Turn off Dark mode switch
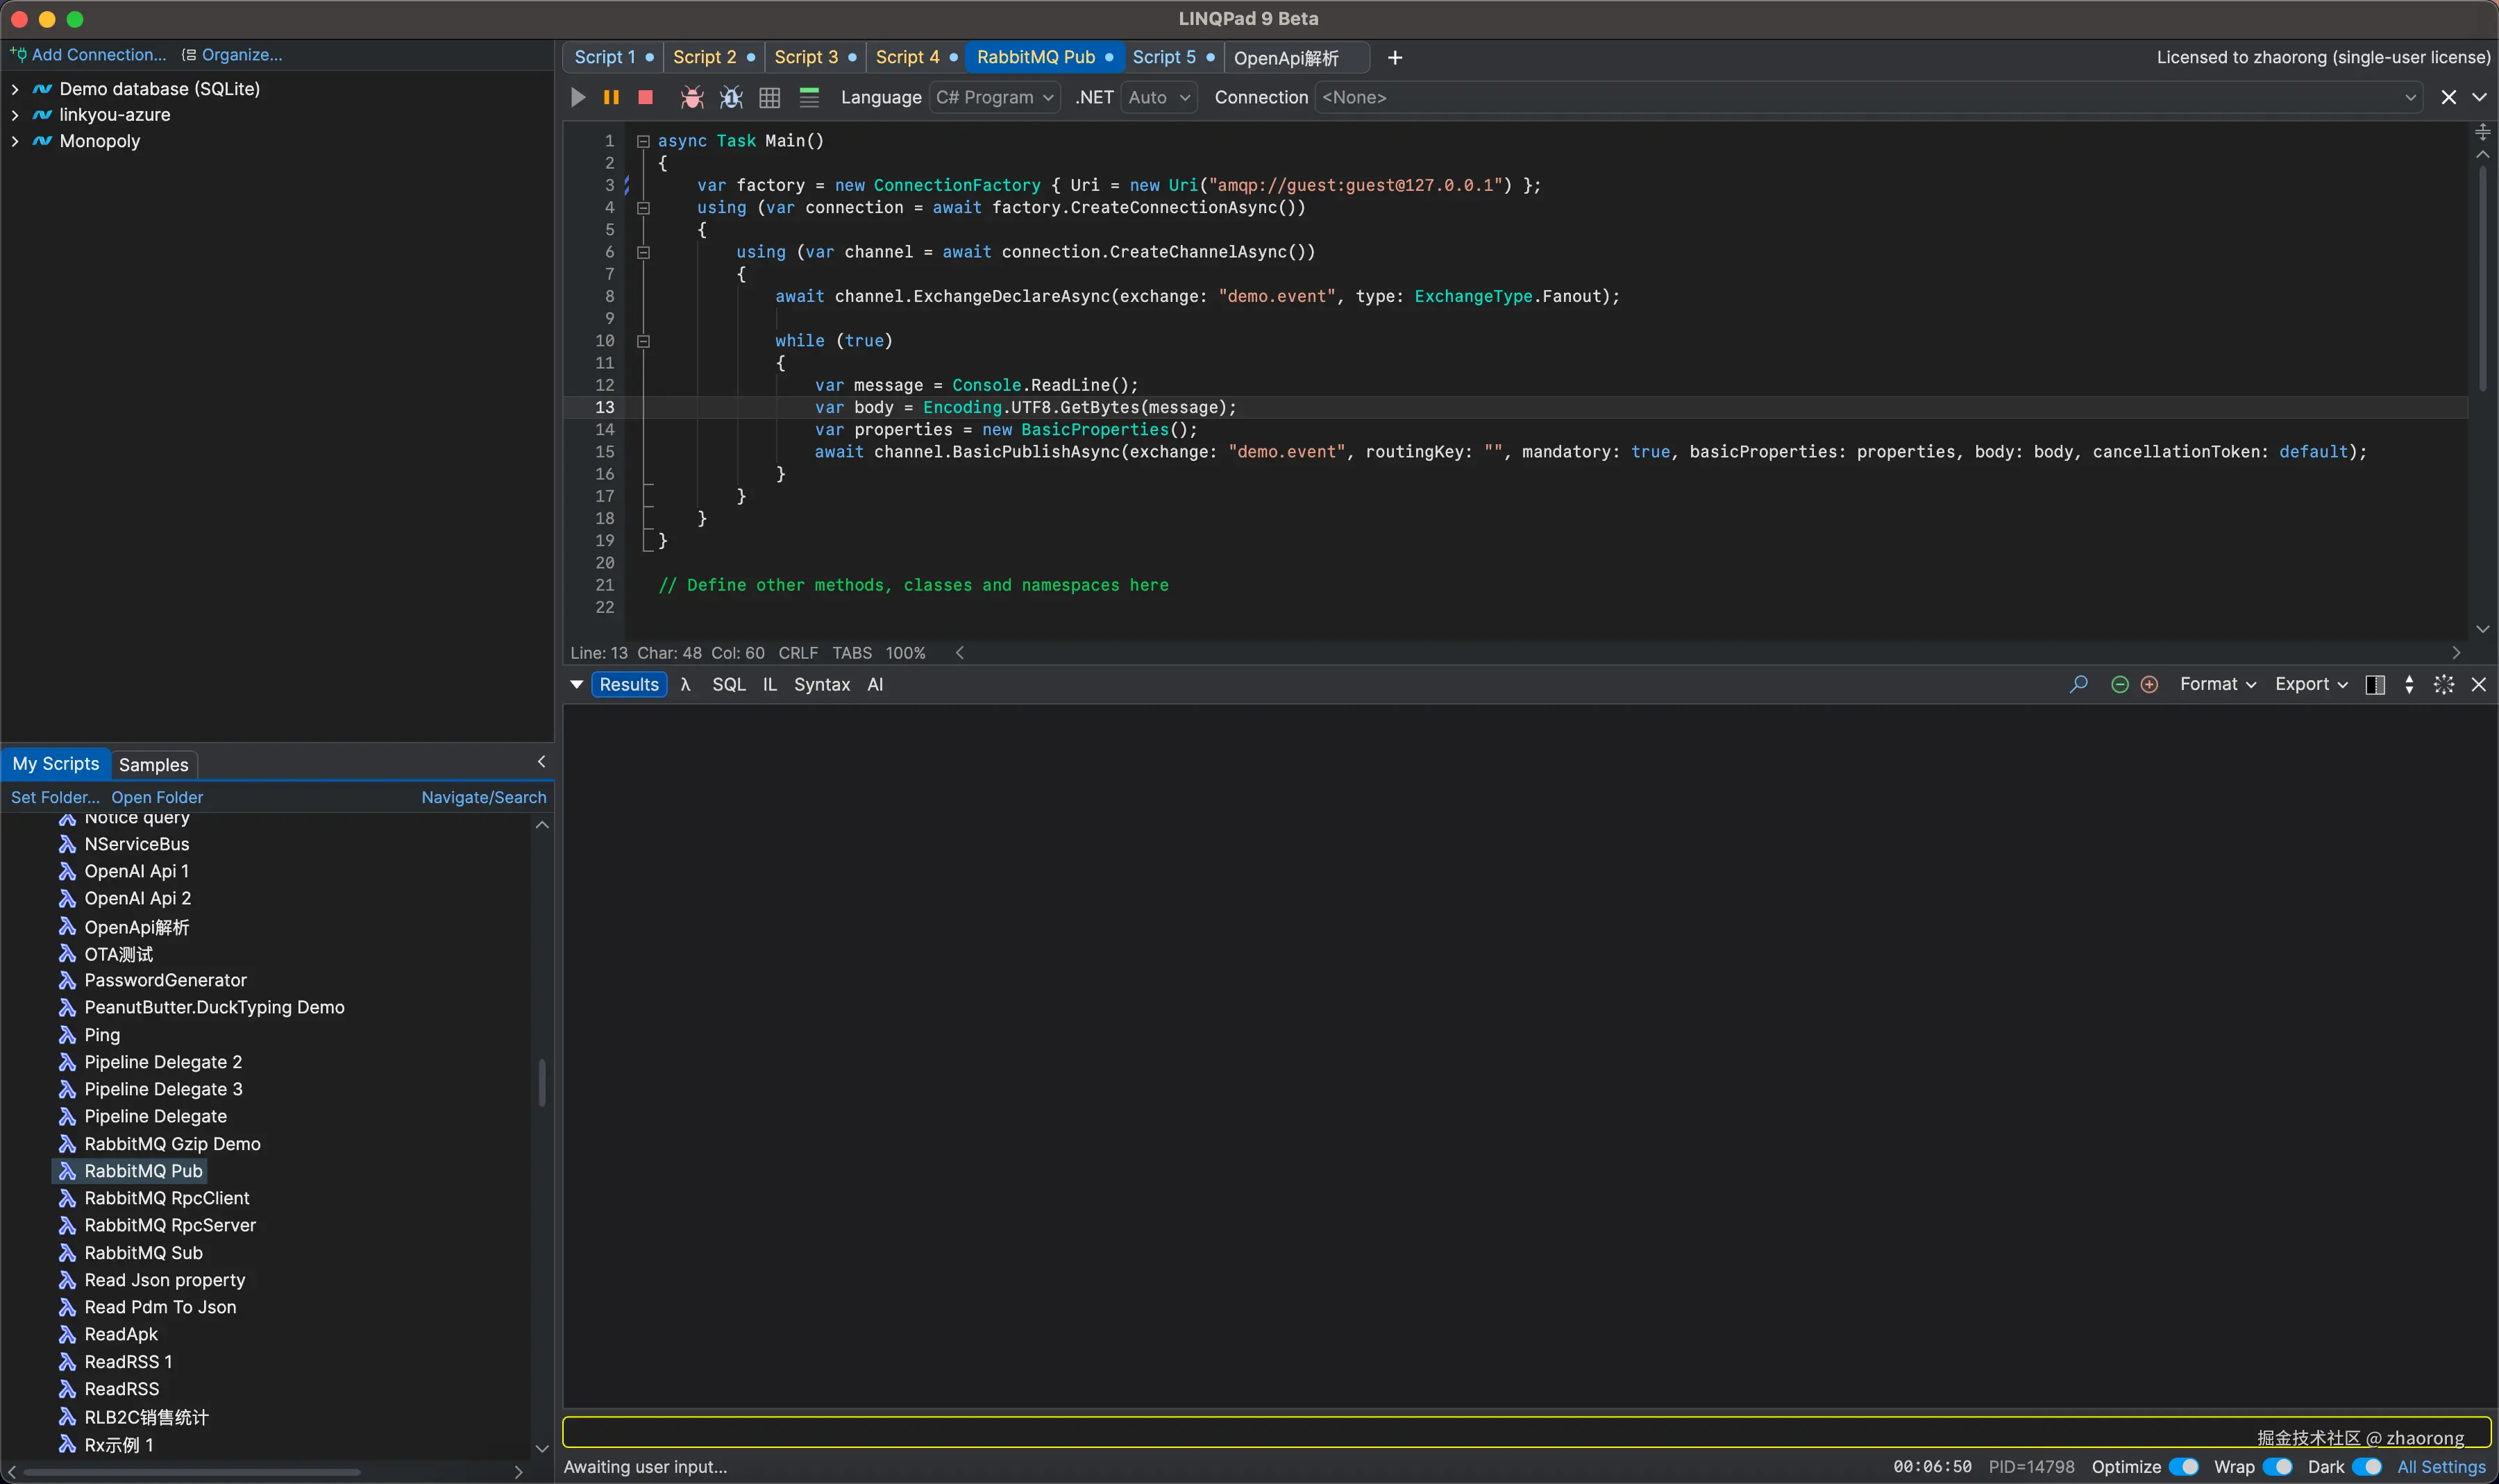The width and height of the screenshot is (2499, 1484). click(2366, 1466)
